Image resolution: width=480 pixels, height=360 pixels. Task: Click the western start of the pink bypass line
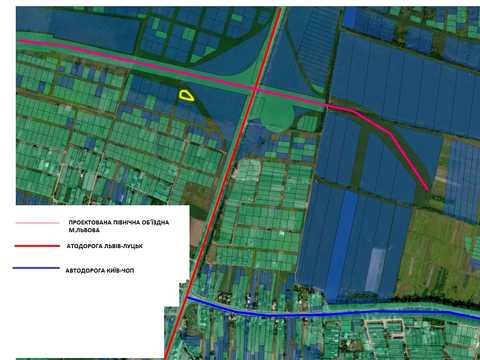[19, 41]
